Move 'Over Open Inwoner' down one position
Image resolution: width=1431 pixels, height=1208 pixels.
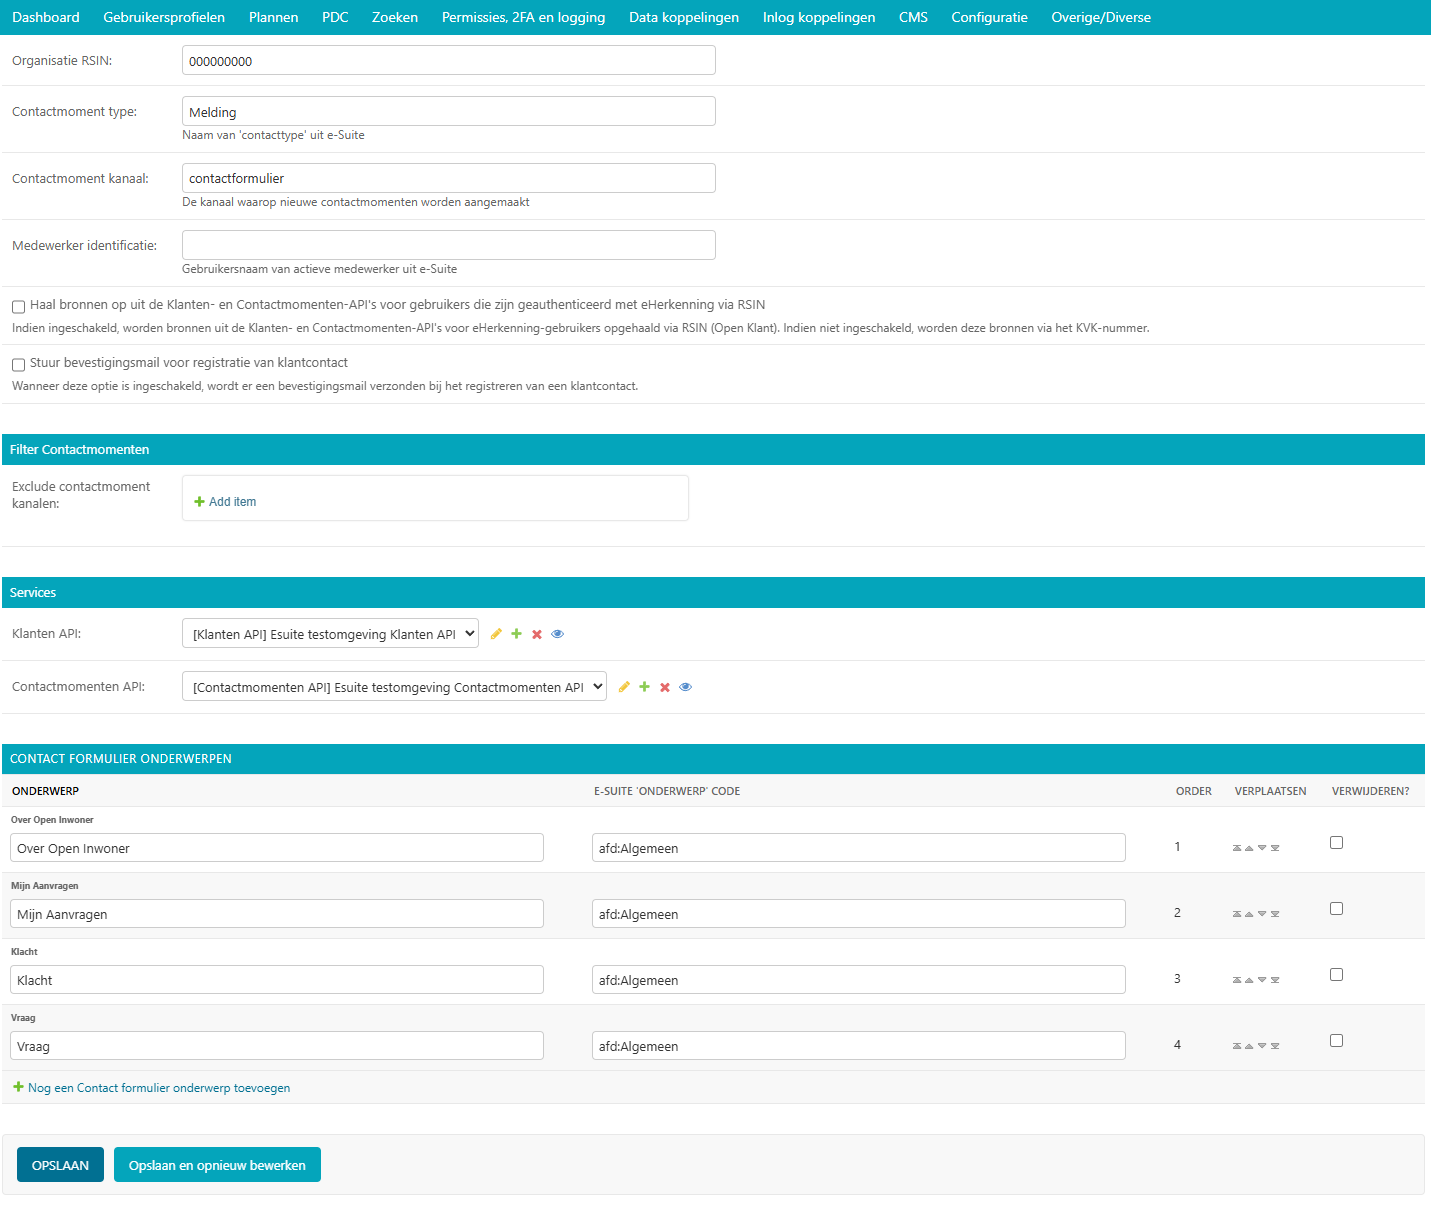point(1262,847)
